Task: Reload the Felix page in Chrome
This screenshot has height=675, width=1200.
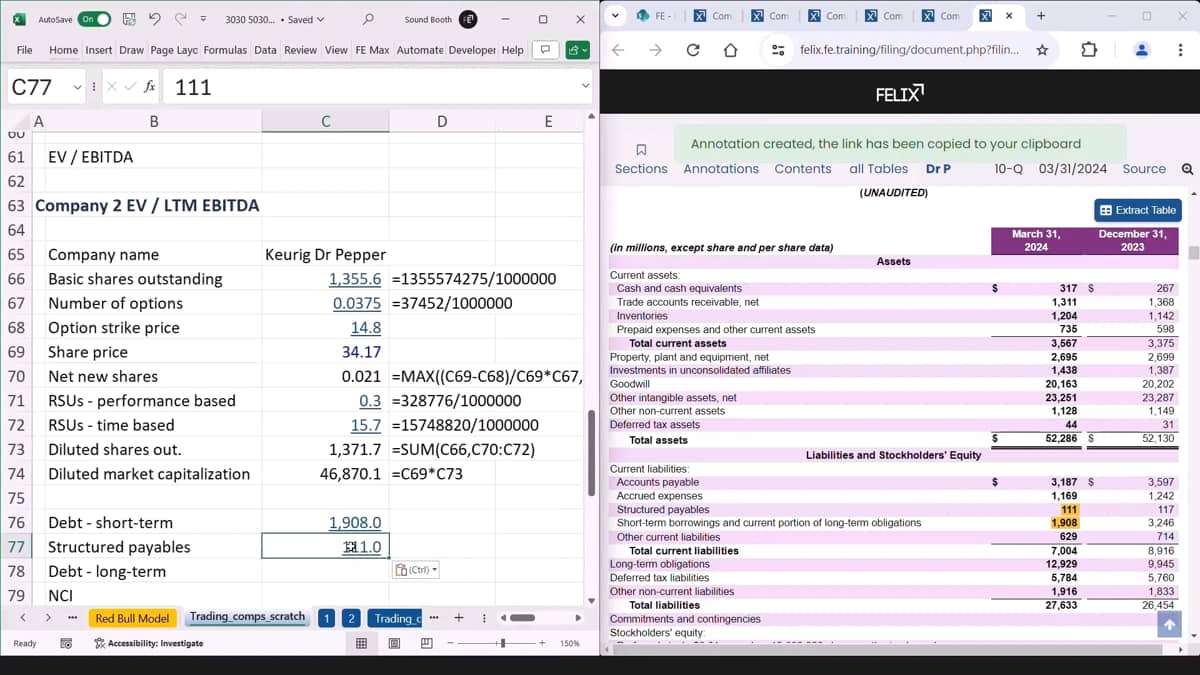Action: 693,50
